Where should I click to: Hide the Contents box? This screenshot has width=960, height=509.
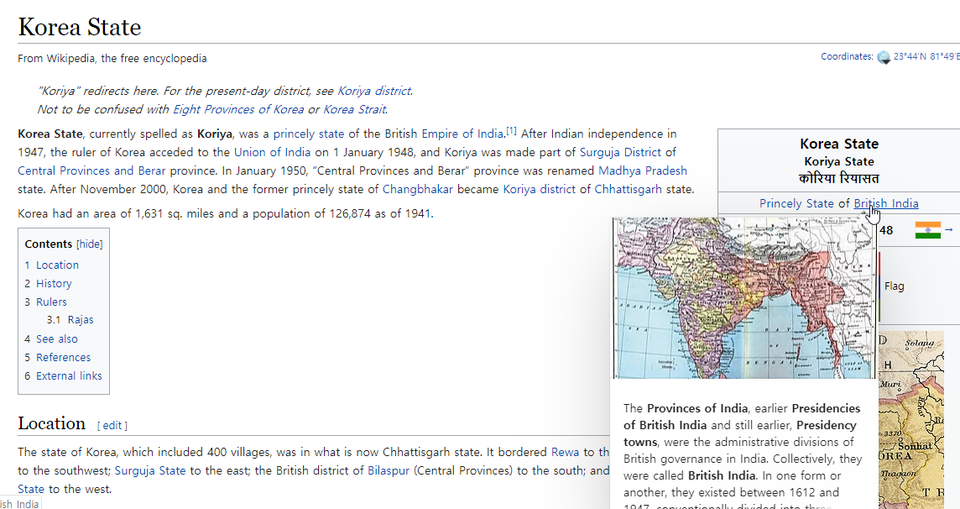tap(89, 244)
